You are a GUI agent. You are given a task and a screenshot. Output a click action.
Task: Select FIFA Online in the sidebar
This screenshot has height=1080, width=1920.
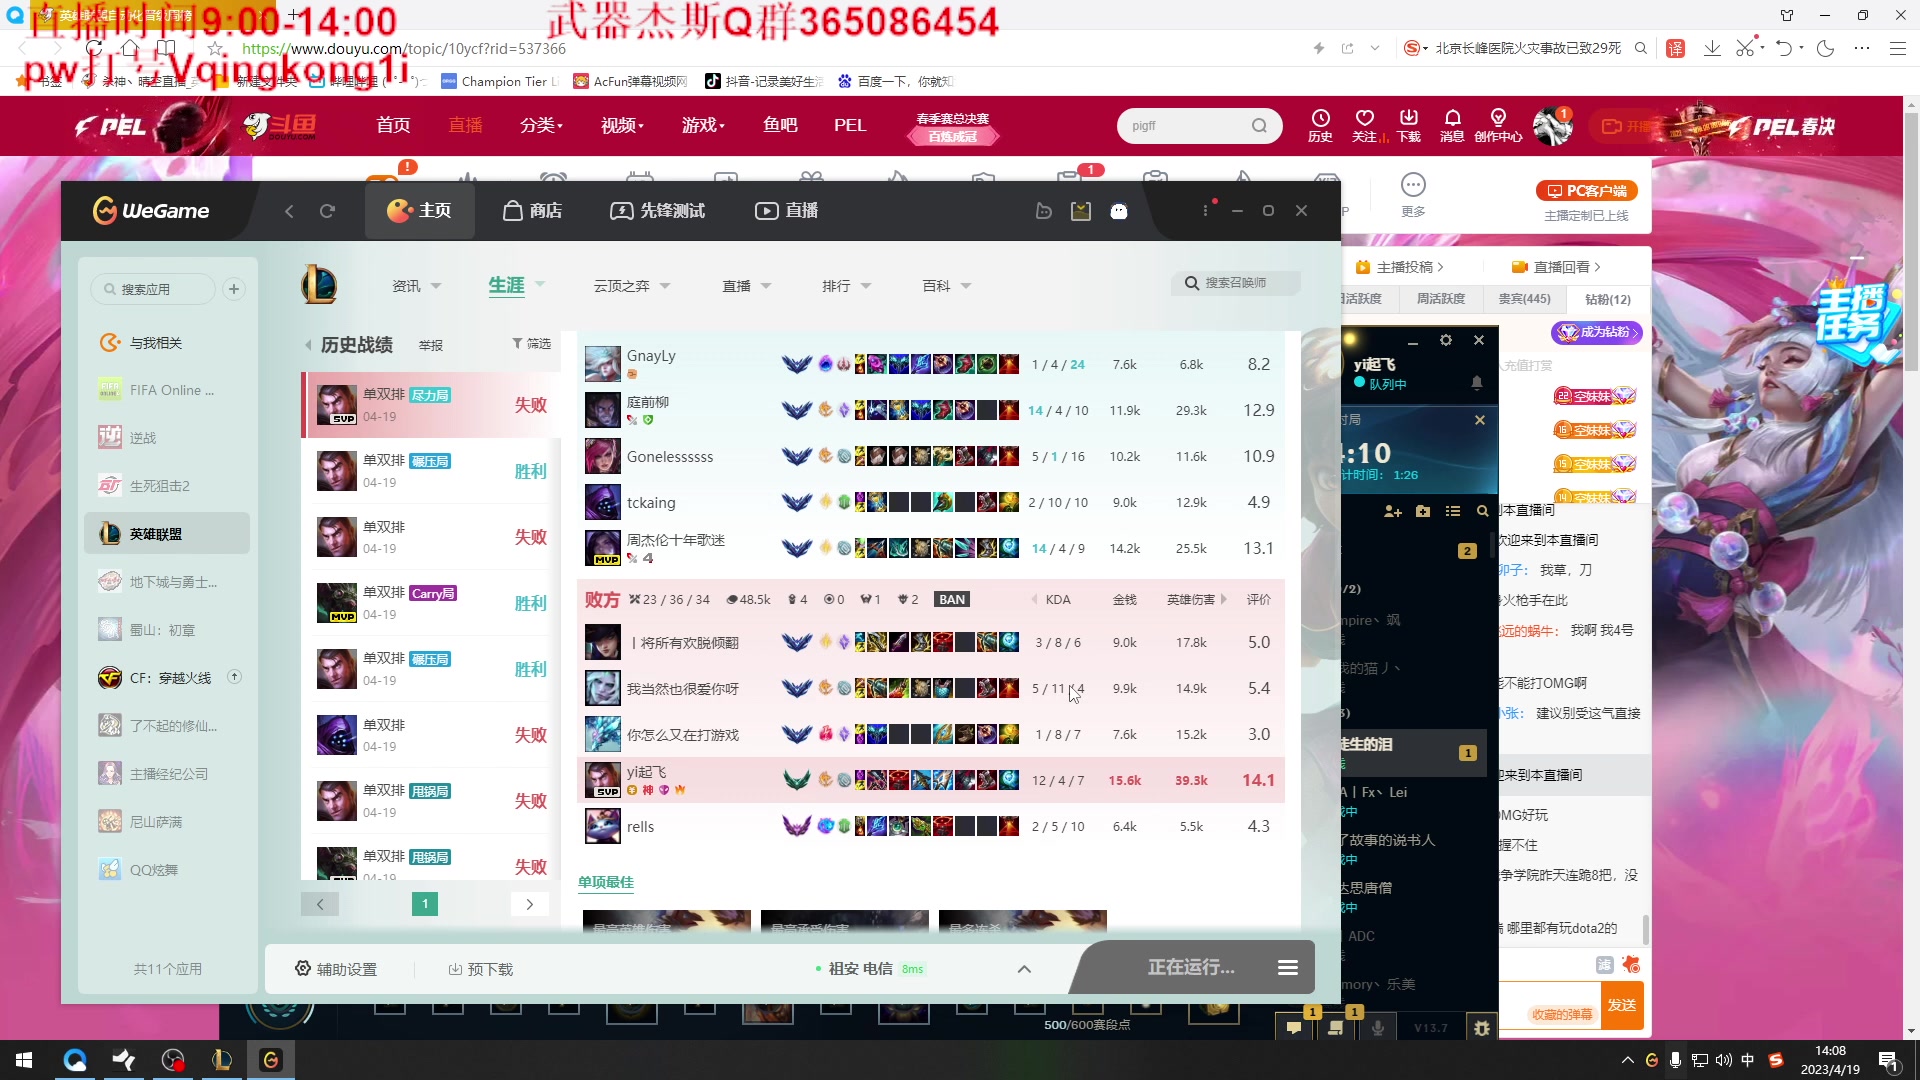pos(167,390)
